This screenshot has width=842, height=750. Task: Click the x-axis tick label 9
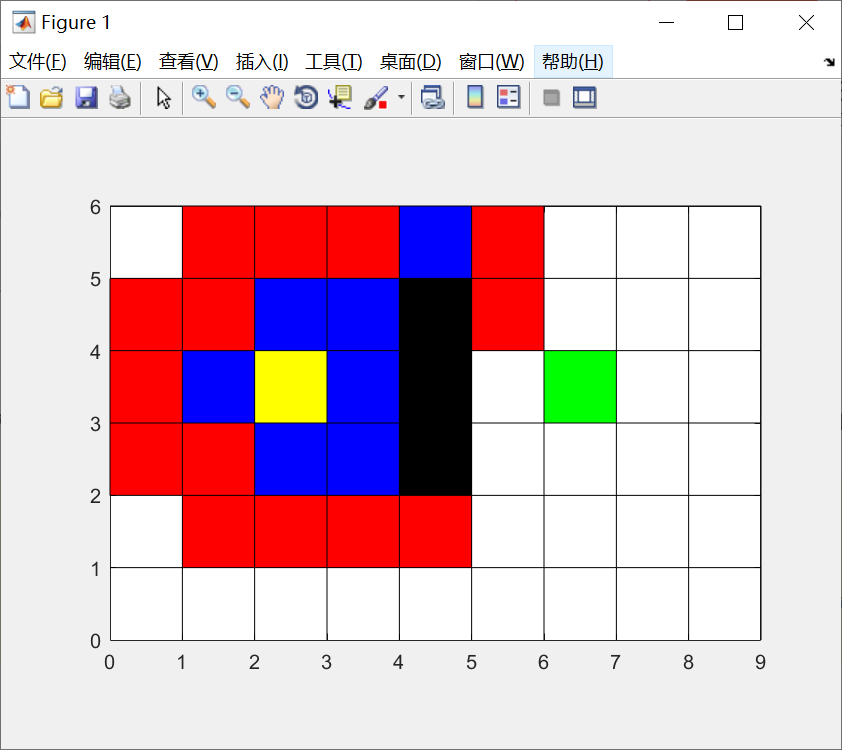tap(760, 662)
